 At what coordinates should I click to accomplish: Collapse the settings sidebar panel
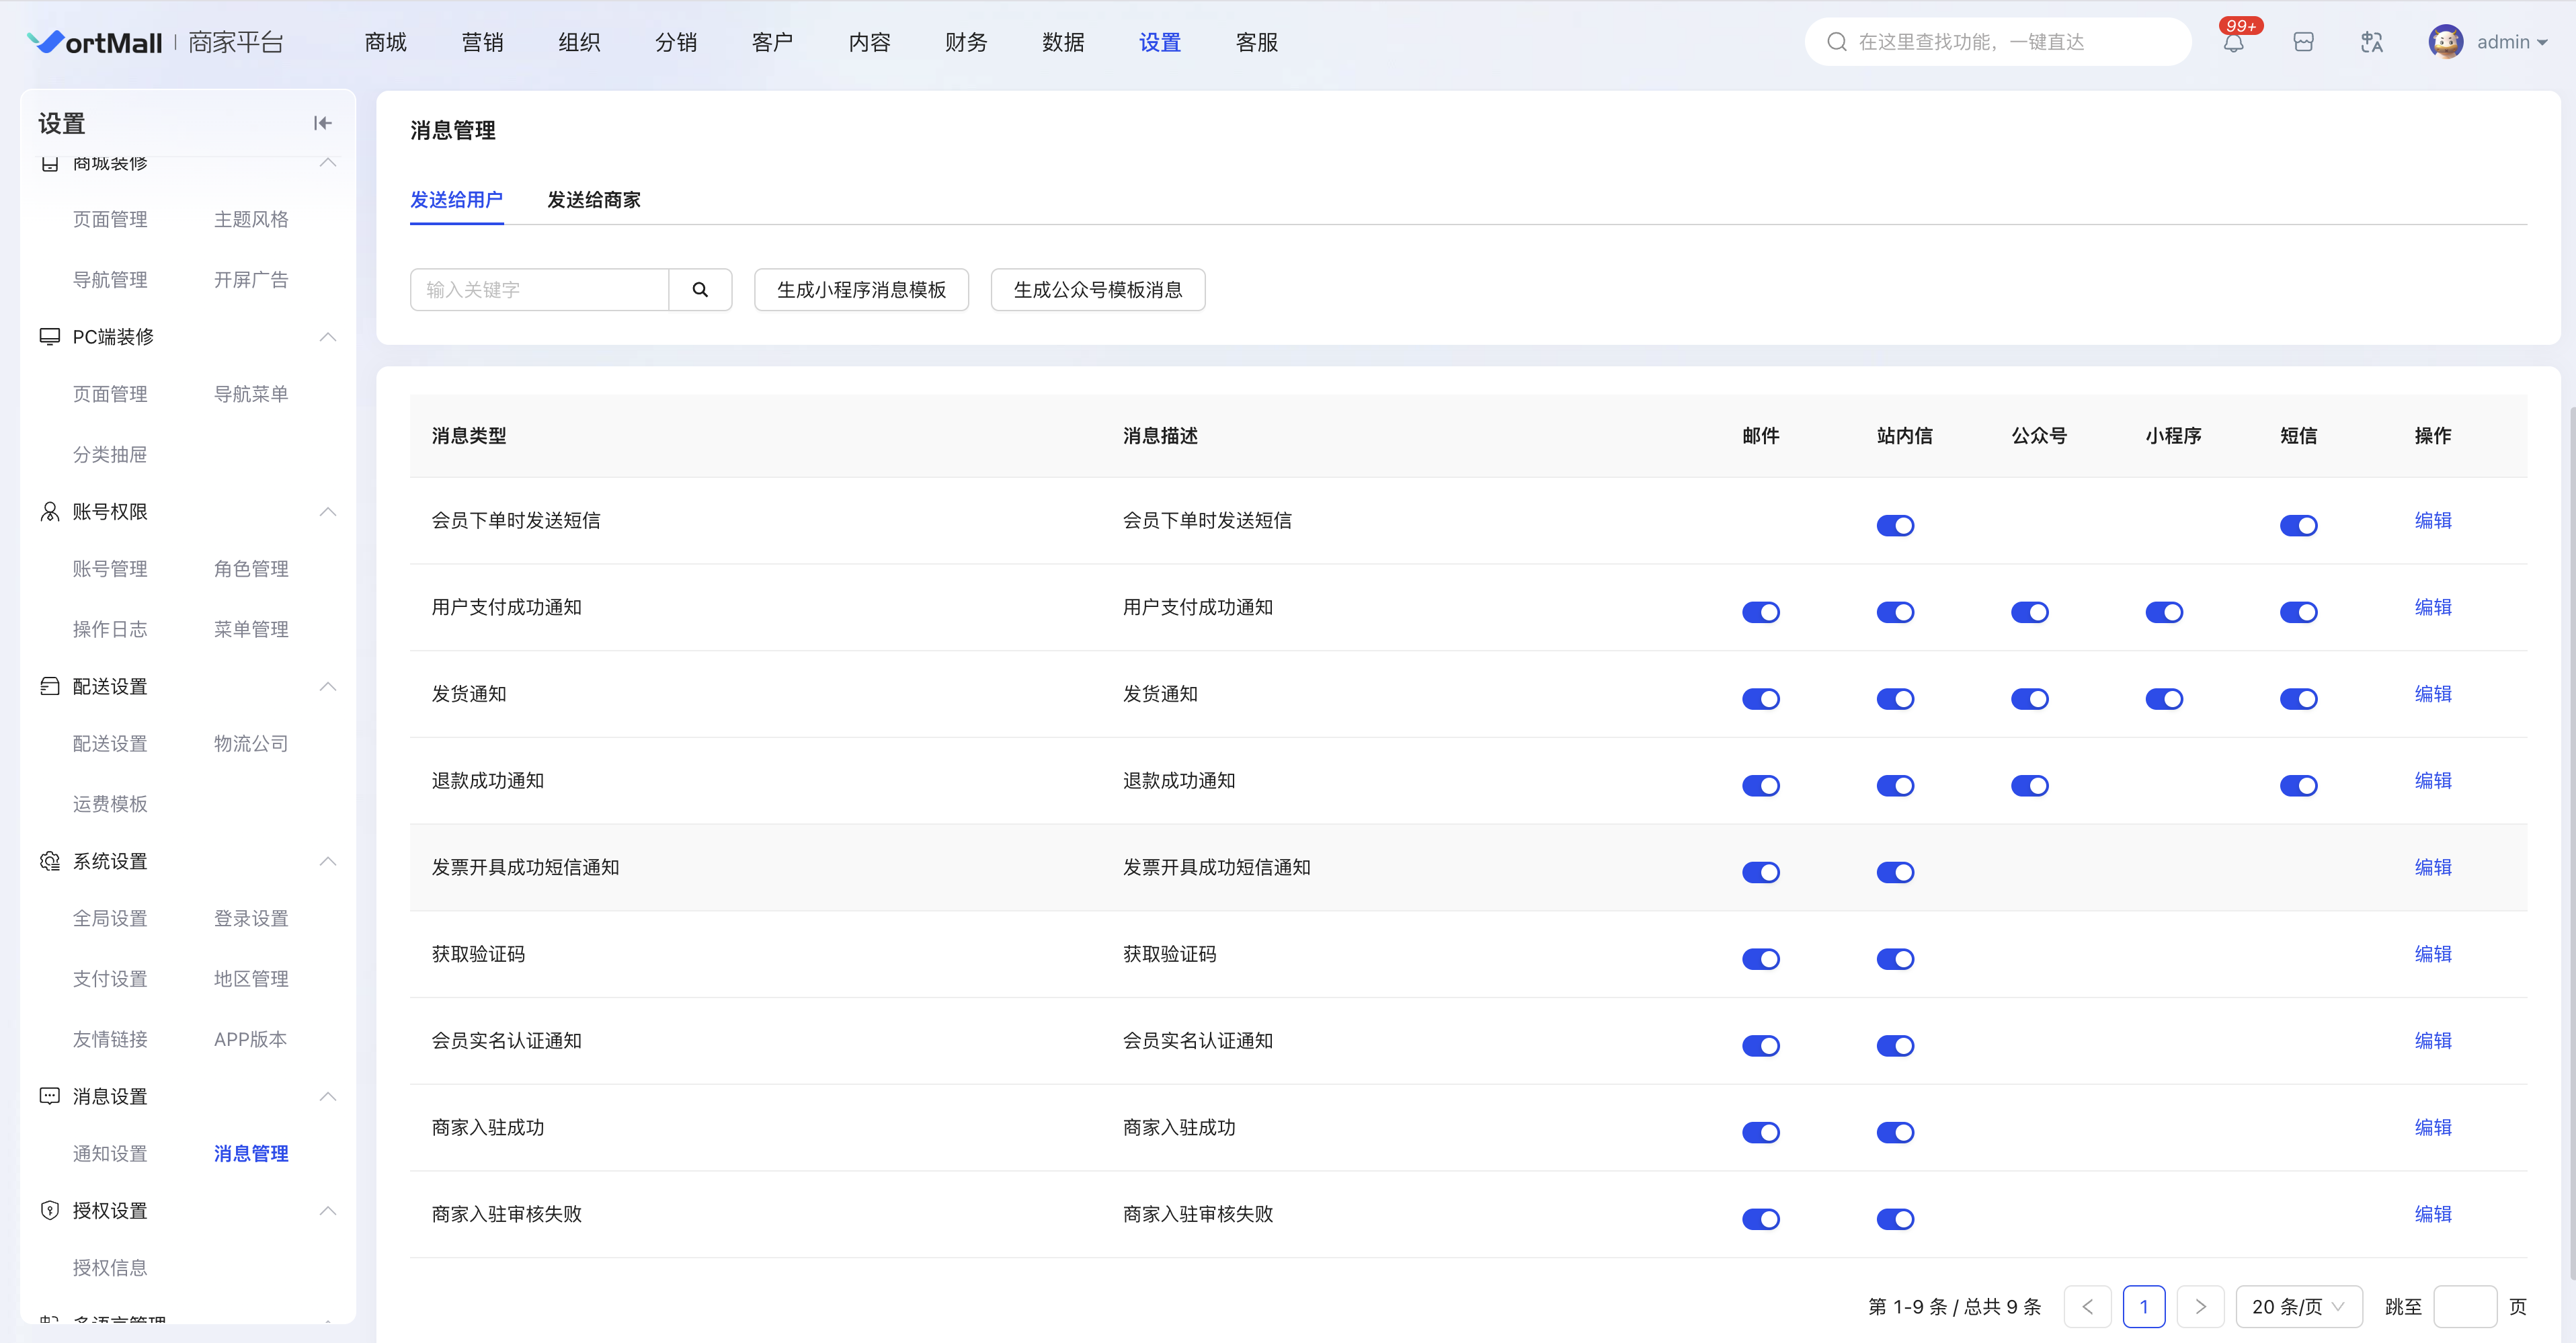(322, 123)
